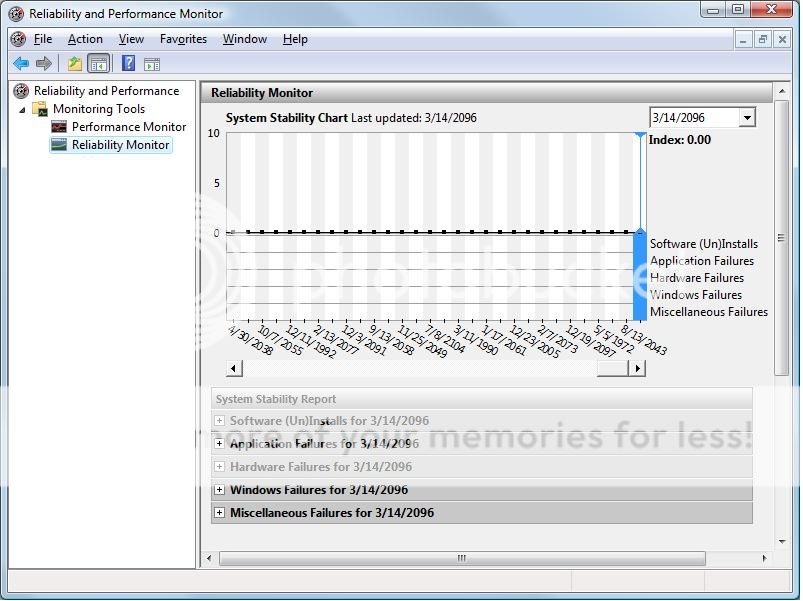803x601 pixels.
Task: Click the Back arrow toolbar icon
Action: [x=20, y=64]
